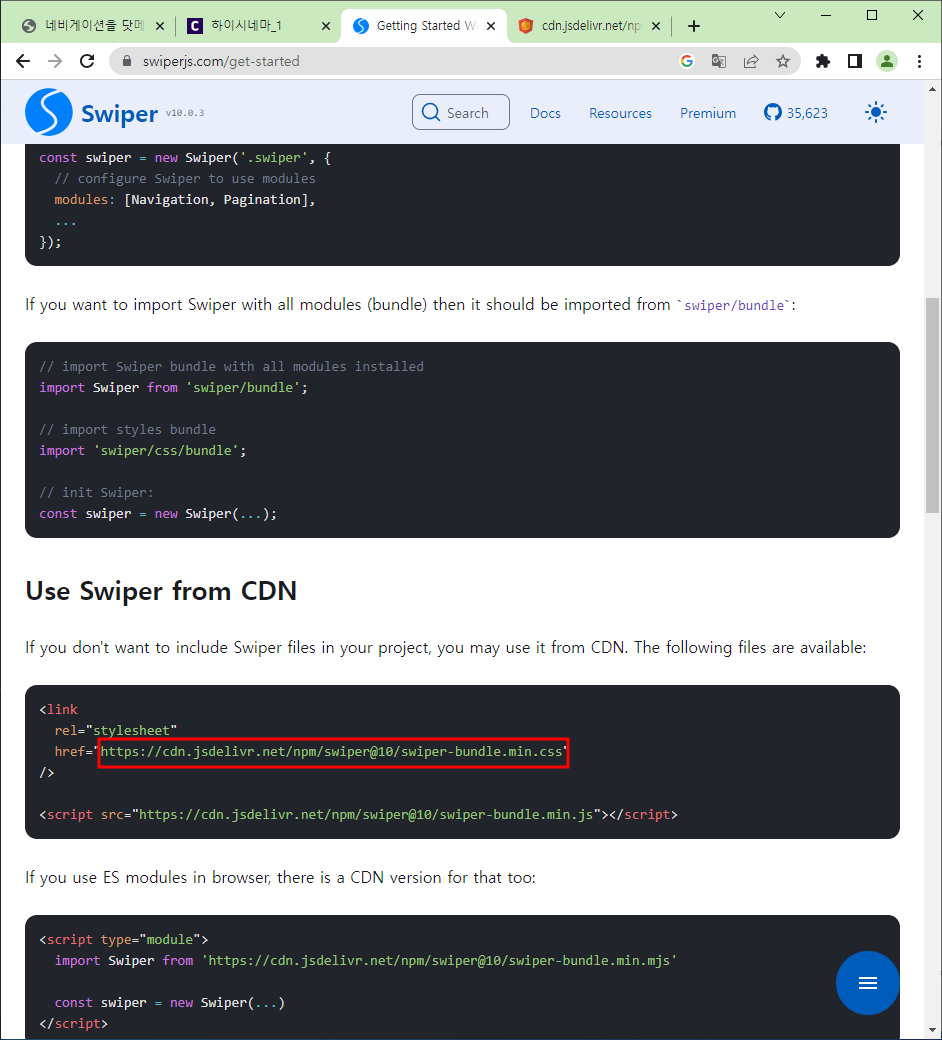Click the swiper-bundle.min.js script URL
The height and width of the screenshot is (1040, 942).
(x=366, y=814)
